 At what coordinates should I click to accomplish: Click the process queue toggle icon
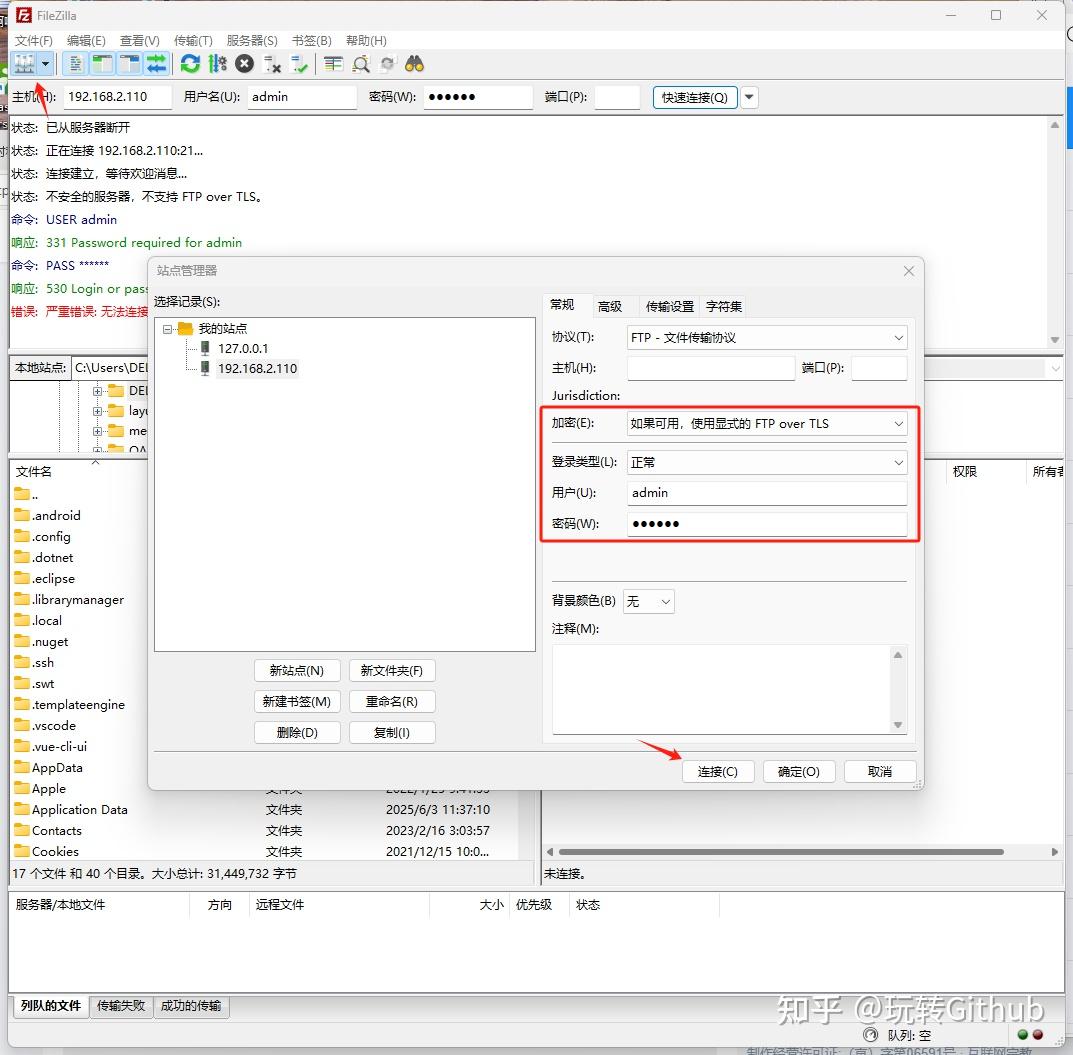click(x=218, y=64)
